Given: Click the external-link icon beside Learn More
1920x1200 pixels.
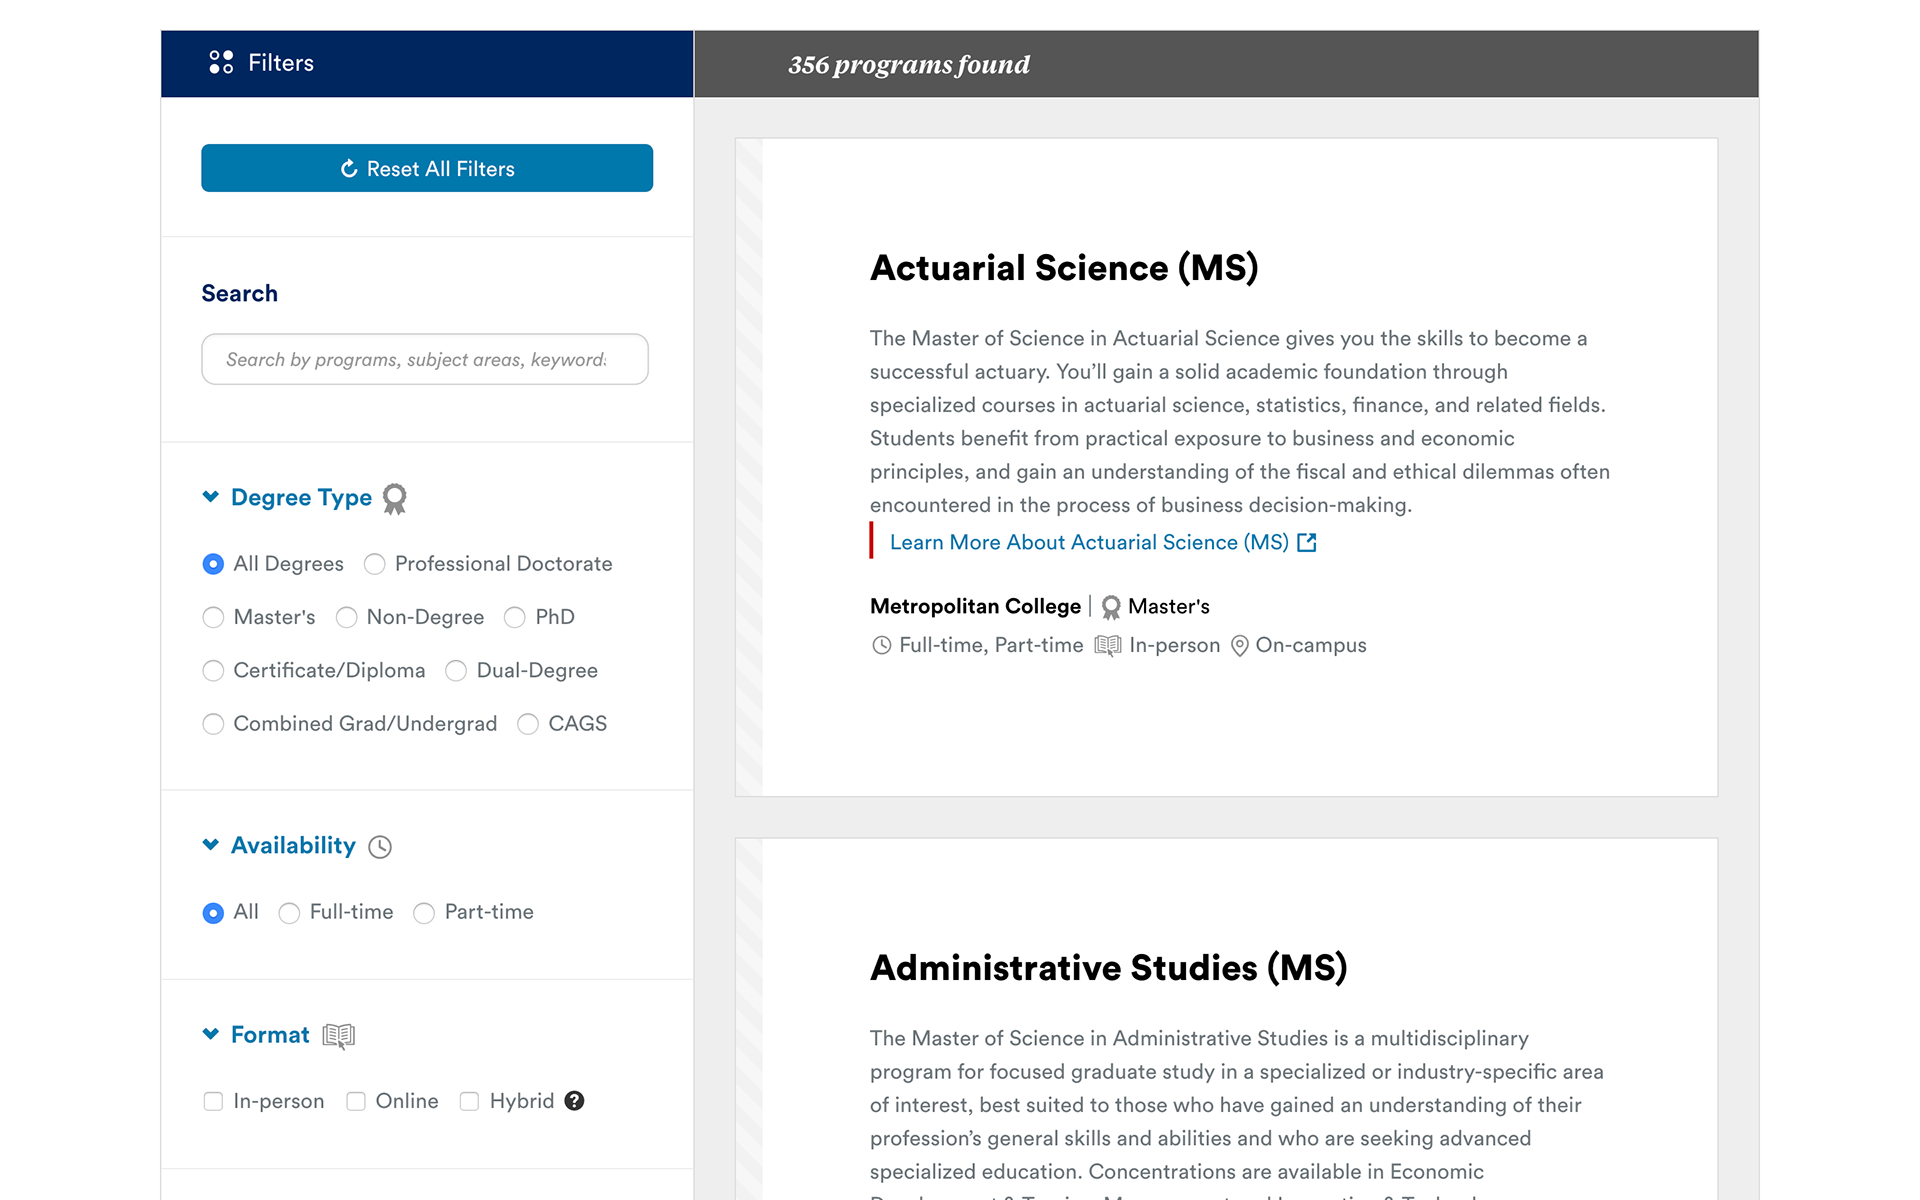Looking at the screenshot, I should coord(1307,542).
